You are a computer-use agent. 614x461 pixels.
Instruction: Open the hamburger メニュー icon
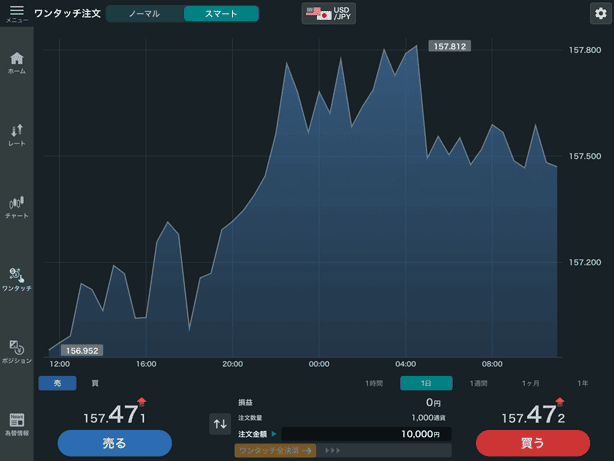[x=16, y=12]
